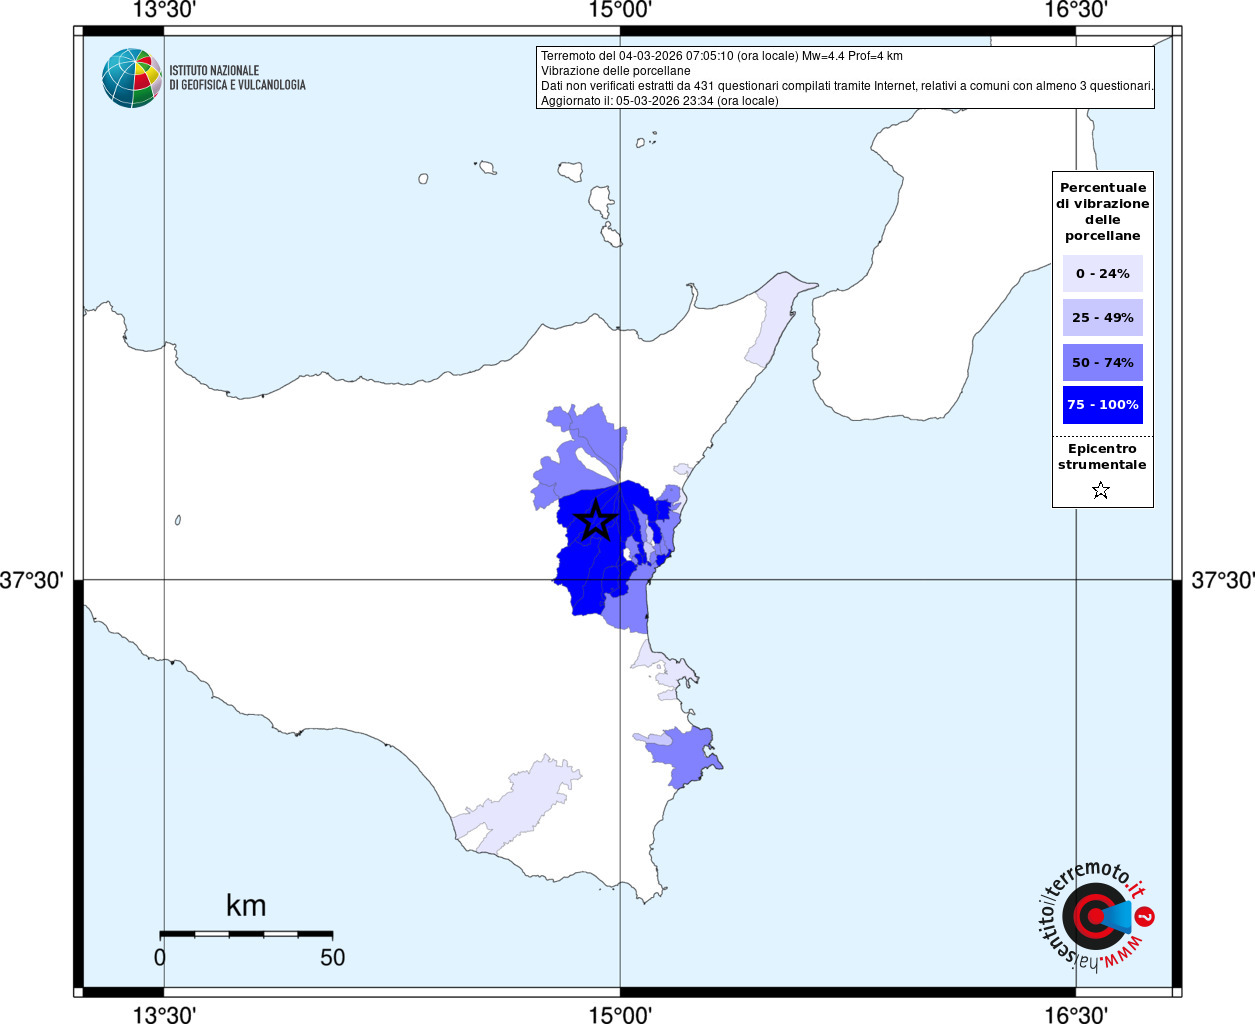Select the 0 - 24% legend swatch

1103,273
